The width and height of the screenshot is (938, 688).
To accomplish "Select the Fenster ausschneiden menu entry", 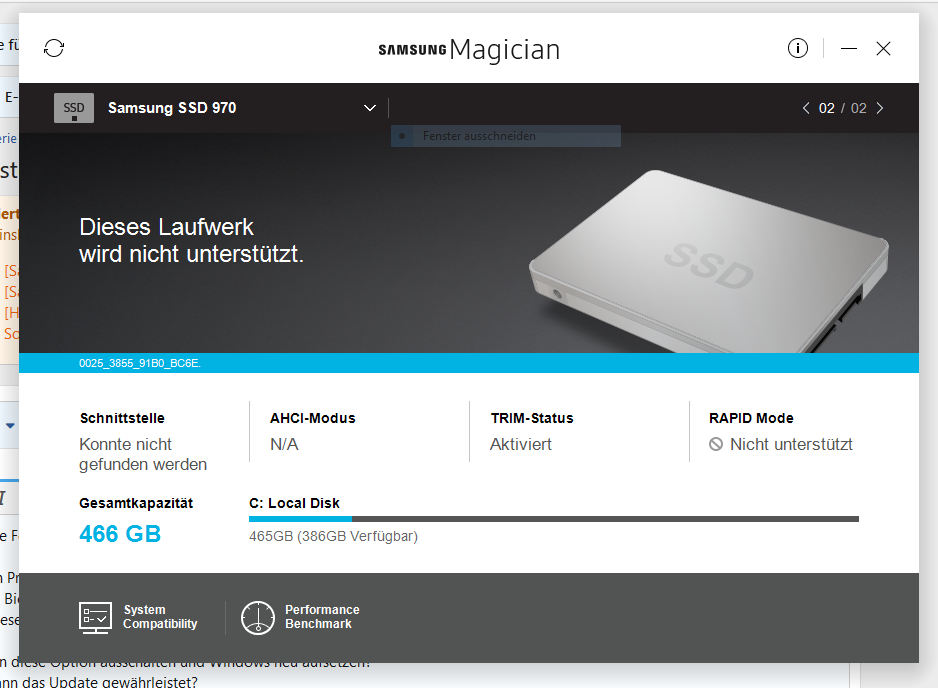I will [x=505, y=136].
